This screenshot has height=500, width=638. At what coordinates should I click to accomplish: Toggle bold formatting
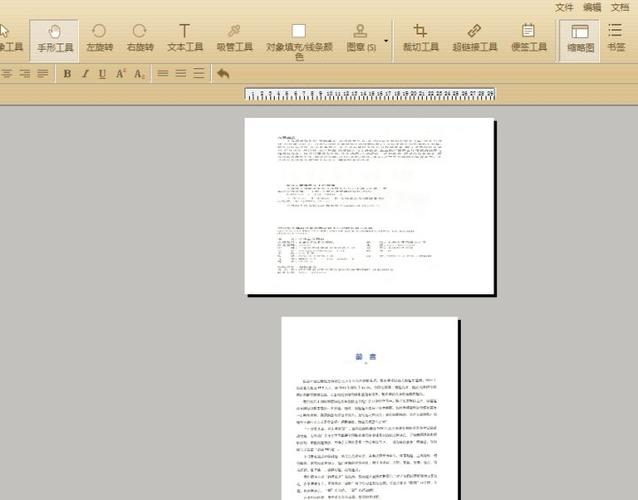(68, 74)
